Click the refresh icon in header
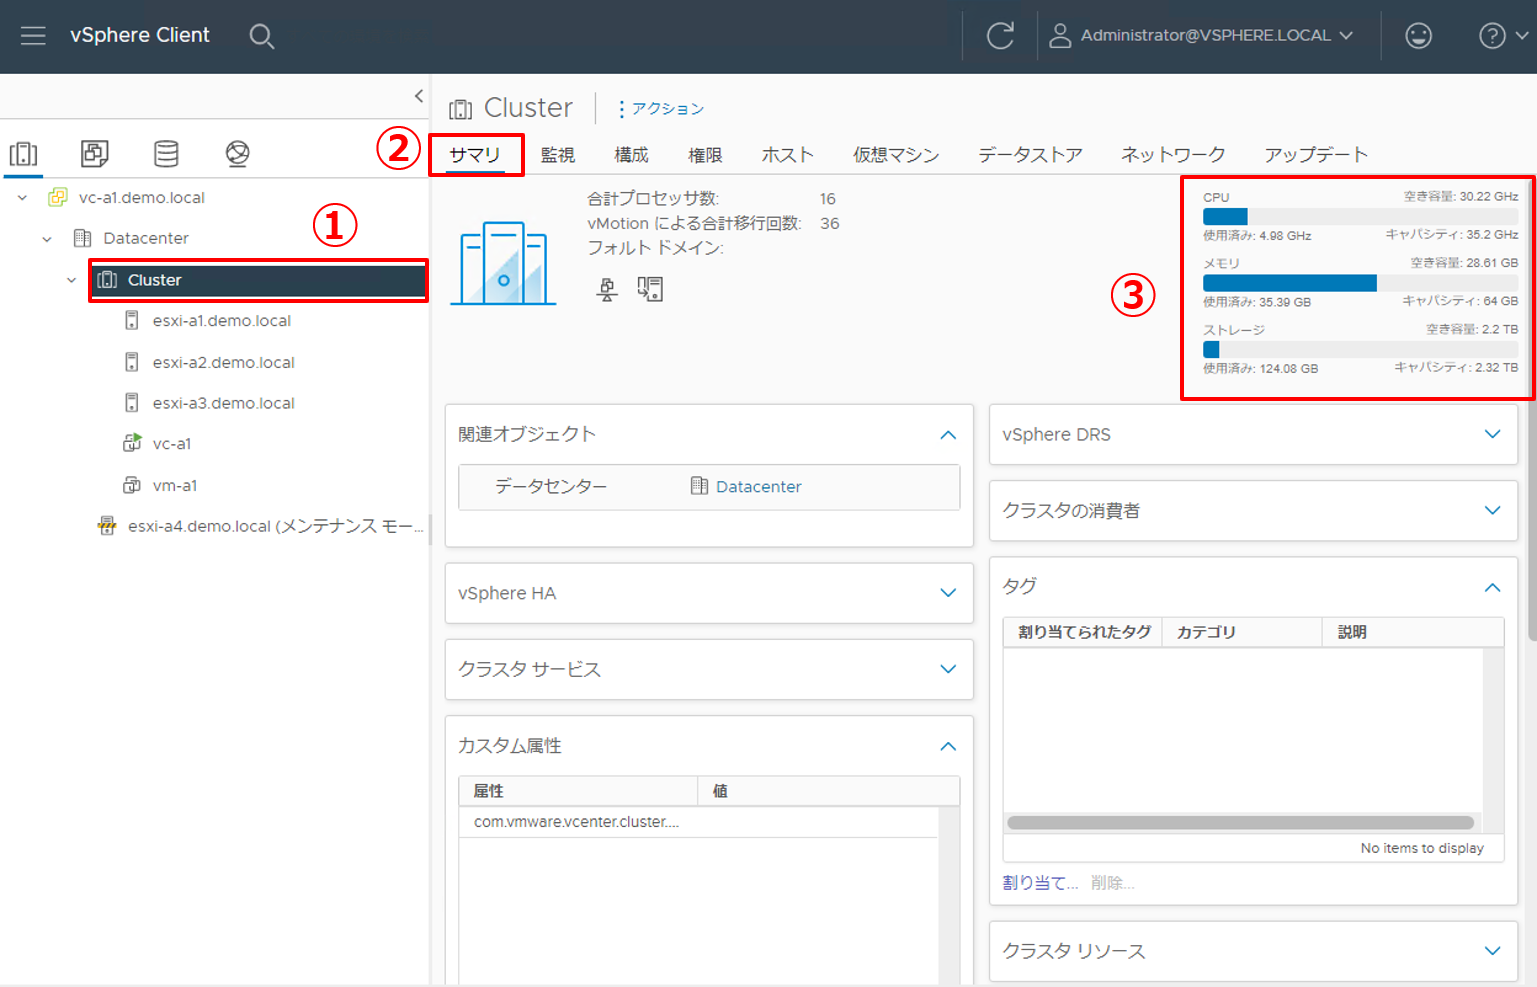 pyautogui.click(x=999, y=36)
